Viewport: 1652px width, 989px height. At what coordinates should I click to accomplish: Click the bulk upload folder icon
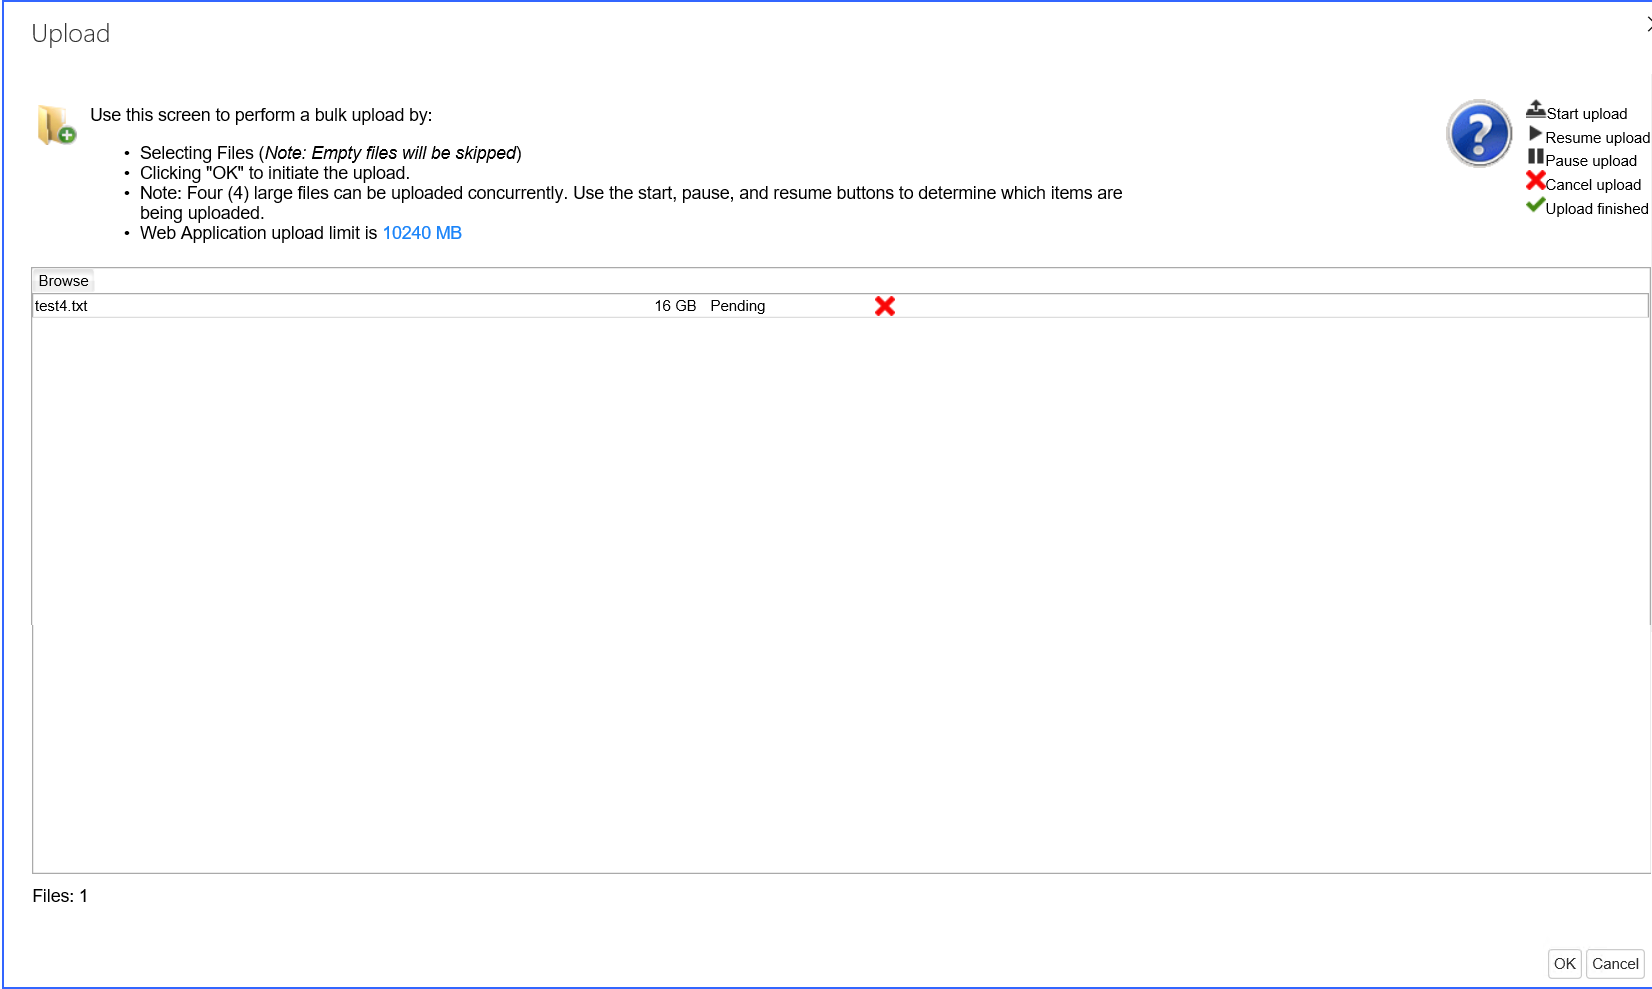(55, 125)
